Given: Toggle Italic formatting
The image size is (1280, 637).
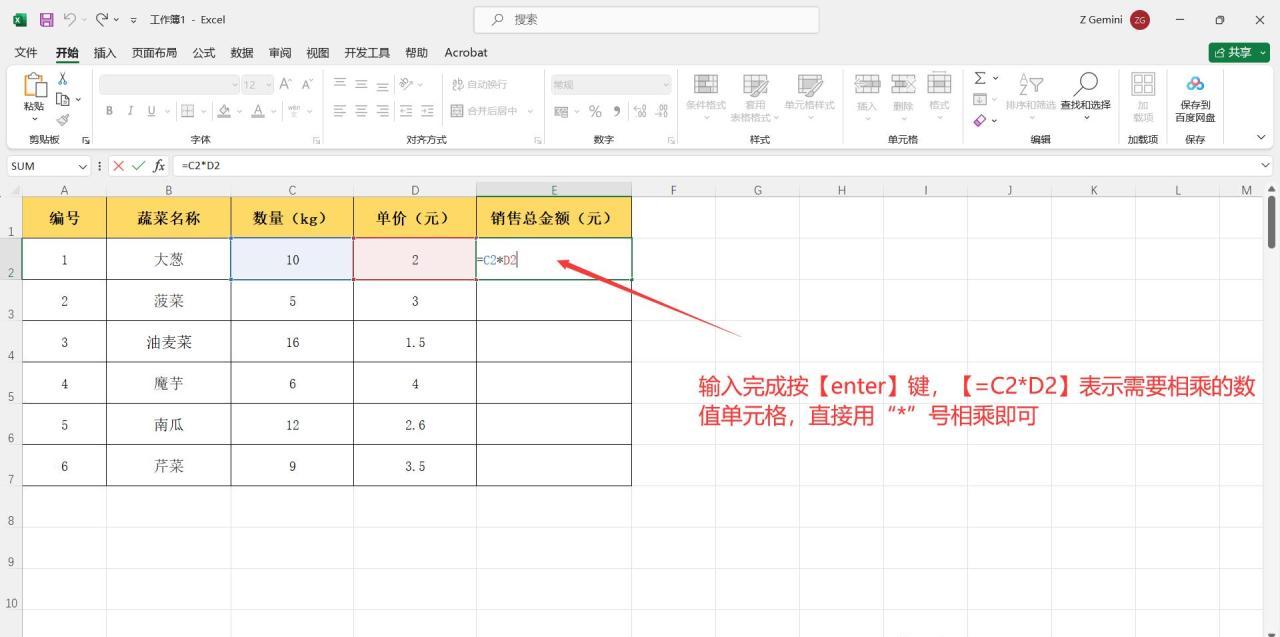Looking at the screenshot, I should (x=130, y=110).
